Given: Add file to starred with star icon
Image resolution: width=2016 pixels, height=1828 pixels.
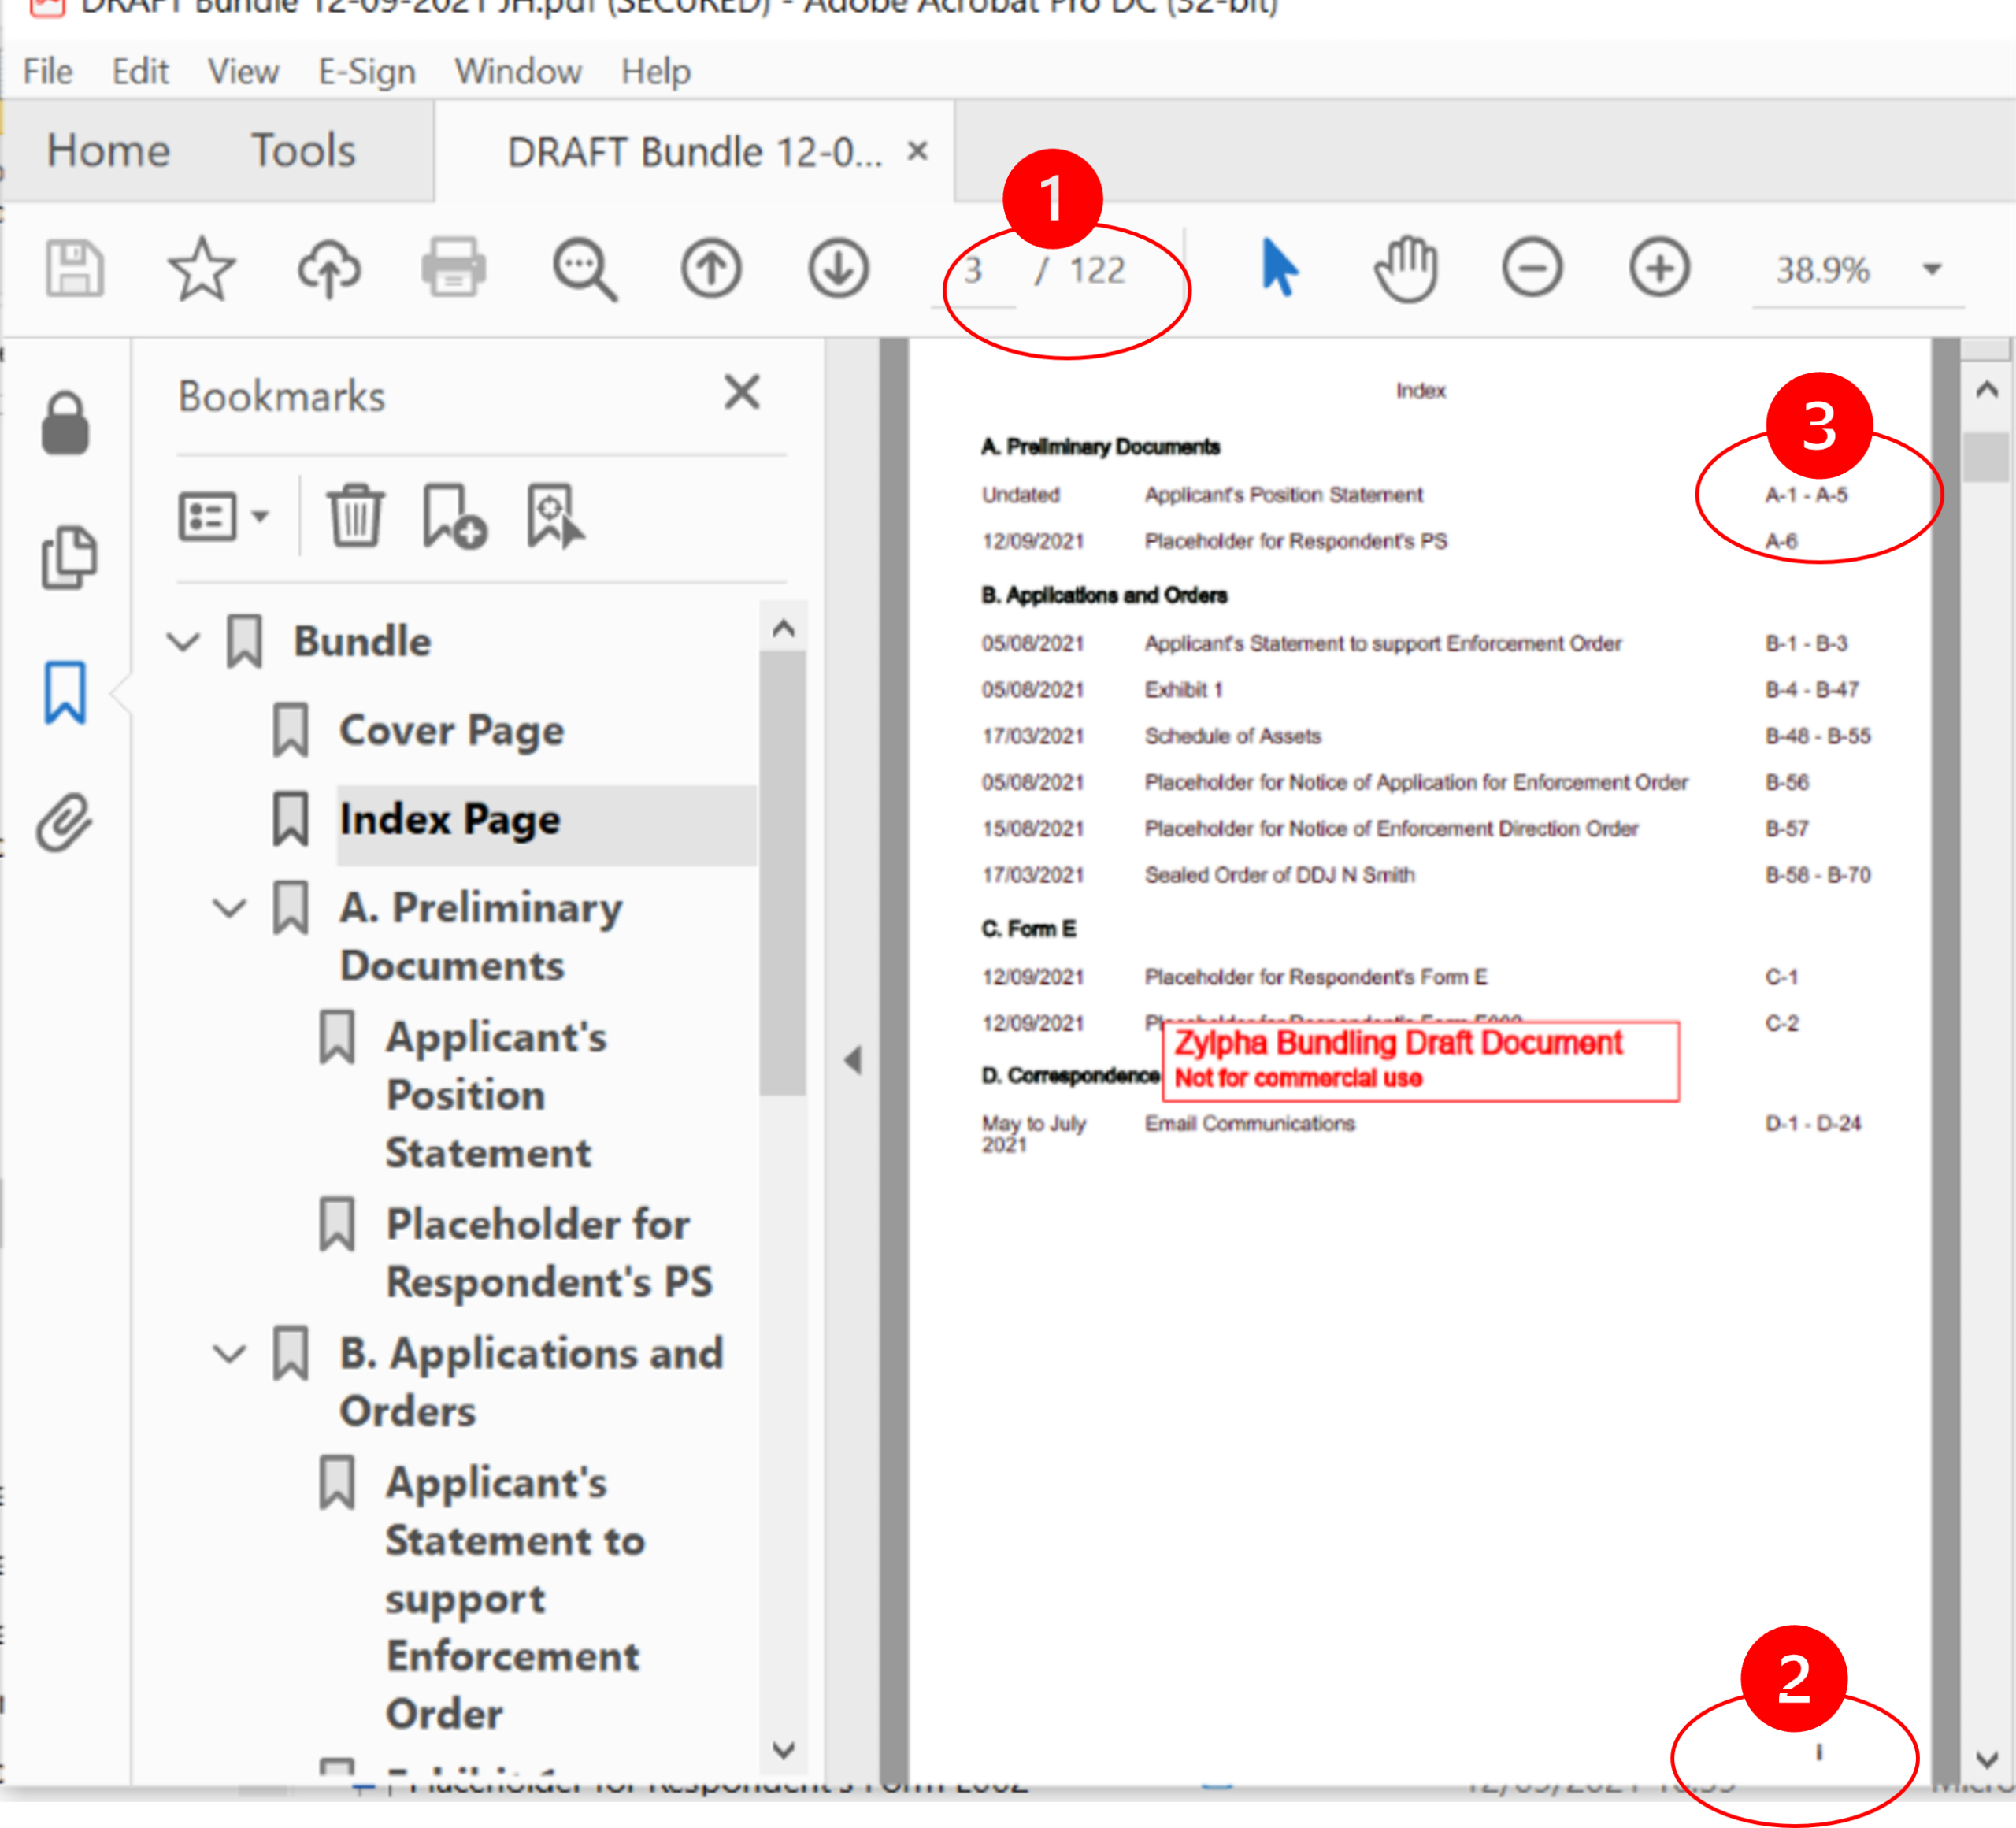Looking at the screenshot, I should click(x=201, y=268).
